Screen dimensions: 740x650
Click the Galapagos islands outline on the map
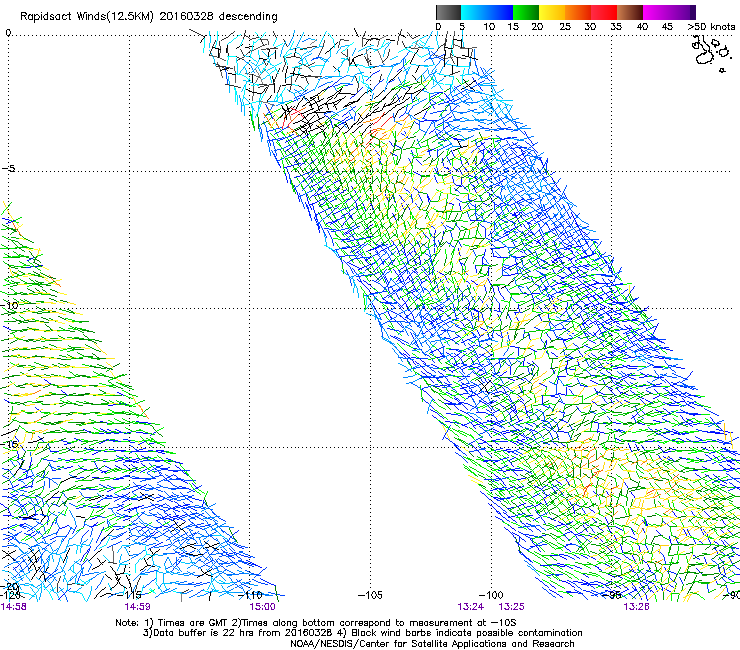pyautogui.click(x=710, y=53)
